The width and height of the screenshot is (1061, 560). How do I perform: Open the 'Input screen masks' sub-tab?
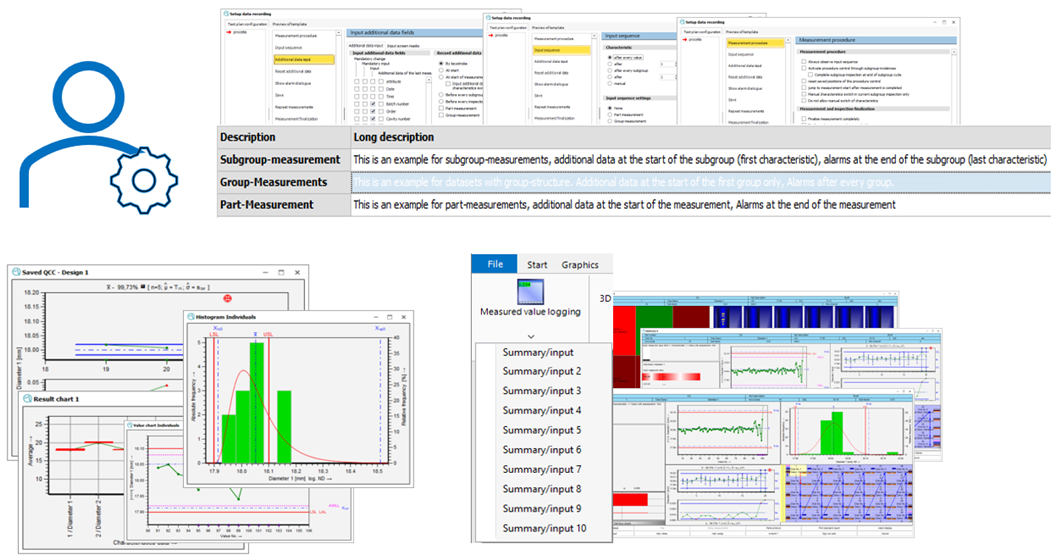click(x=403, y=46)
